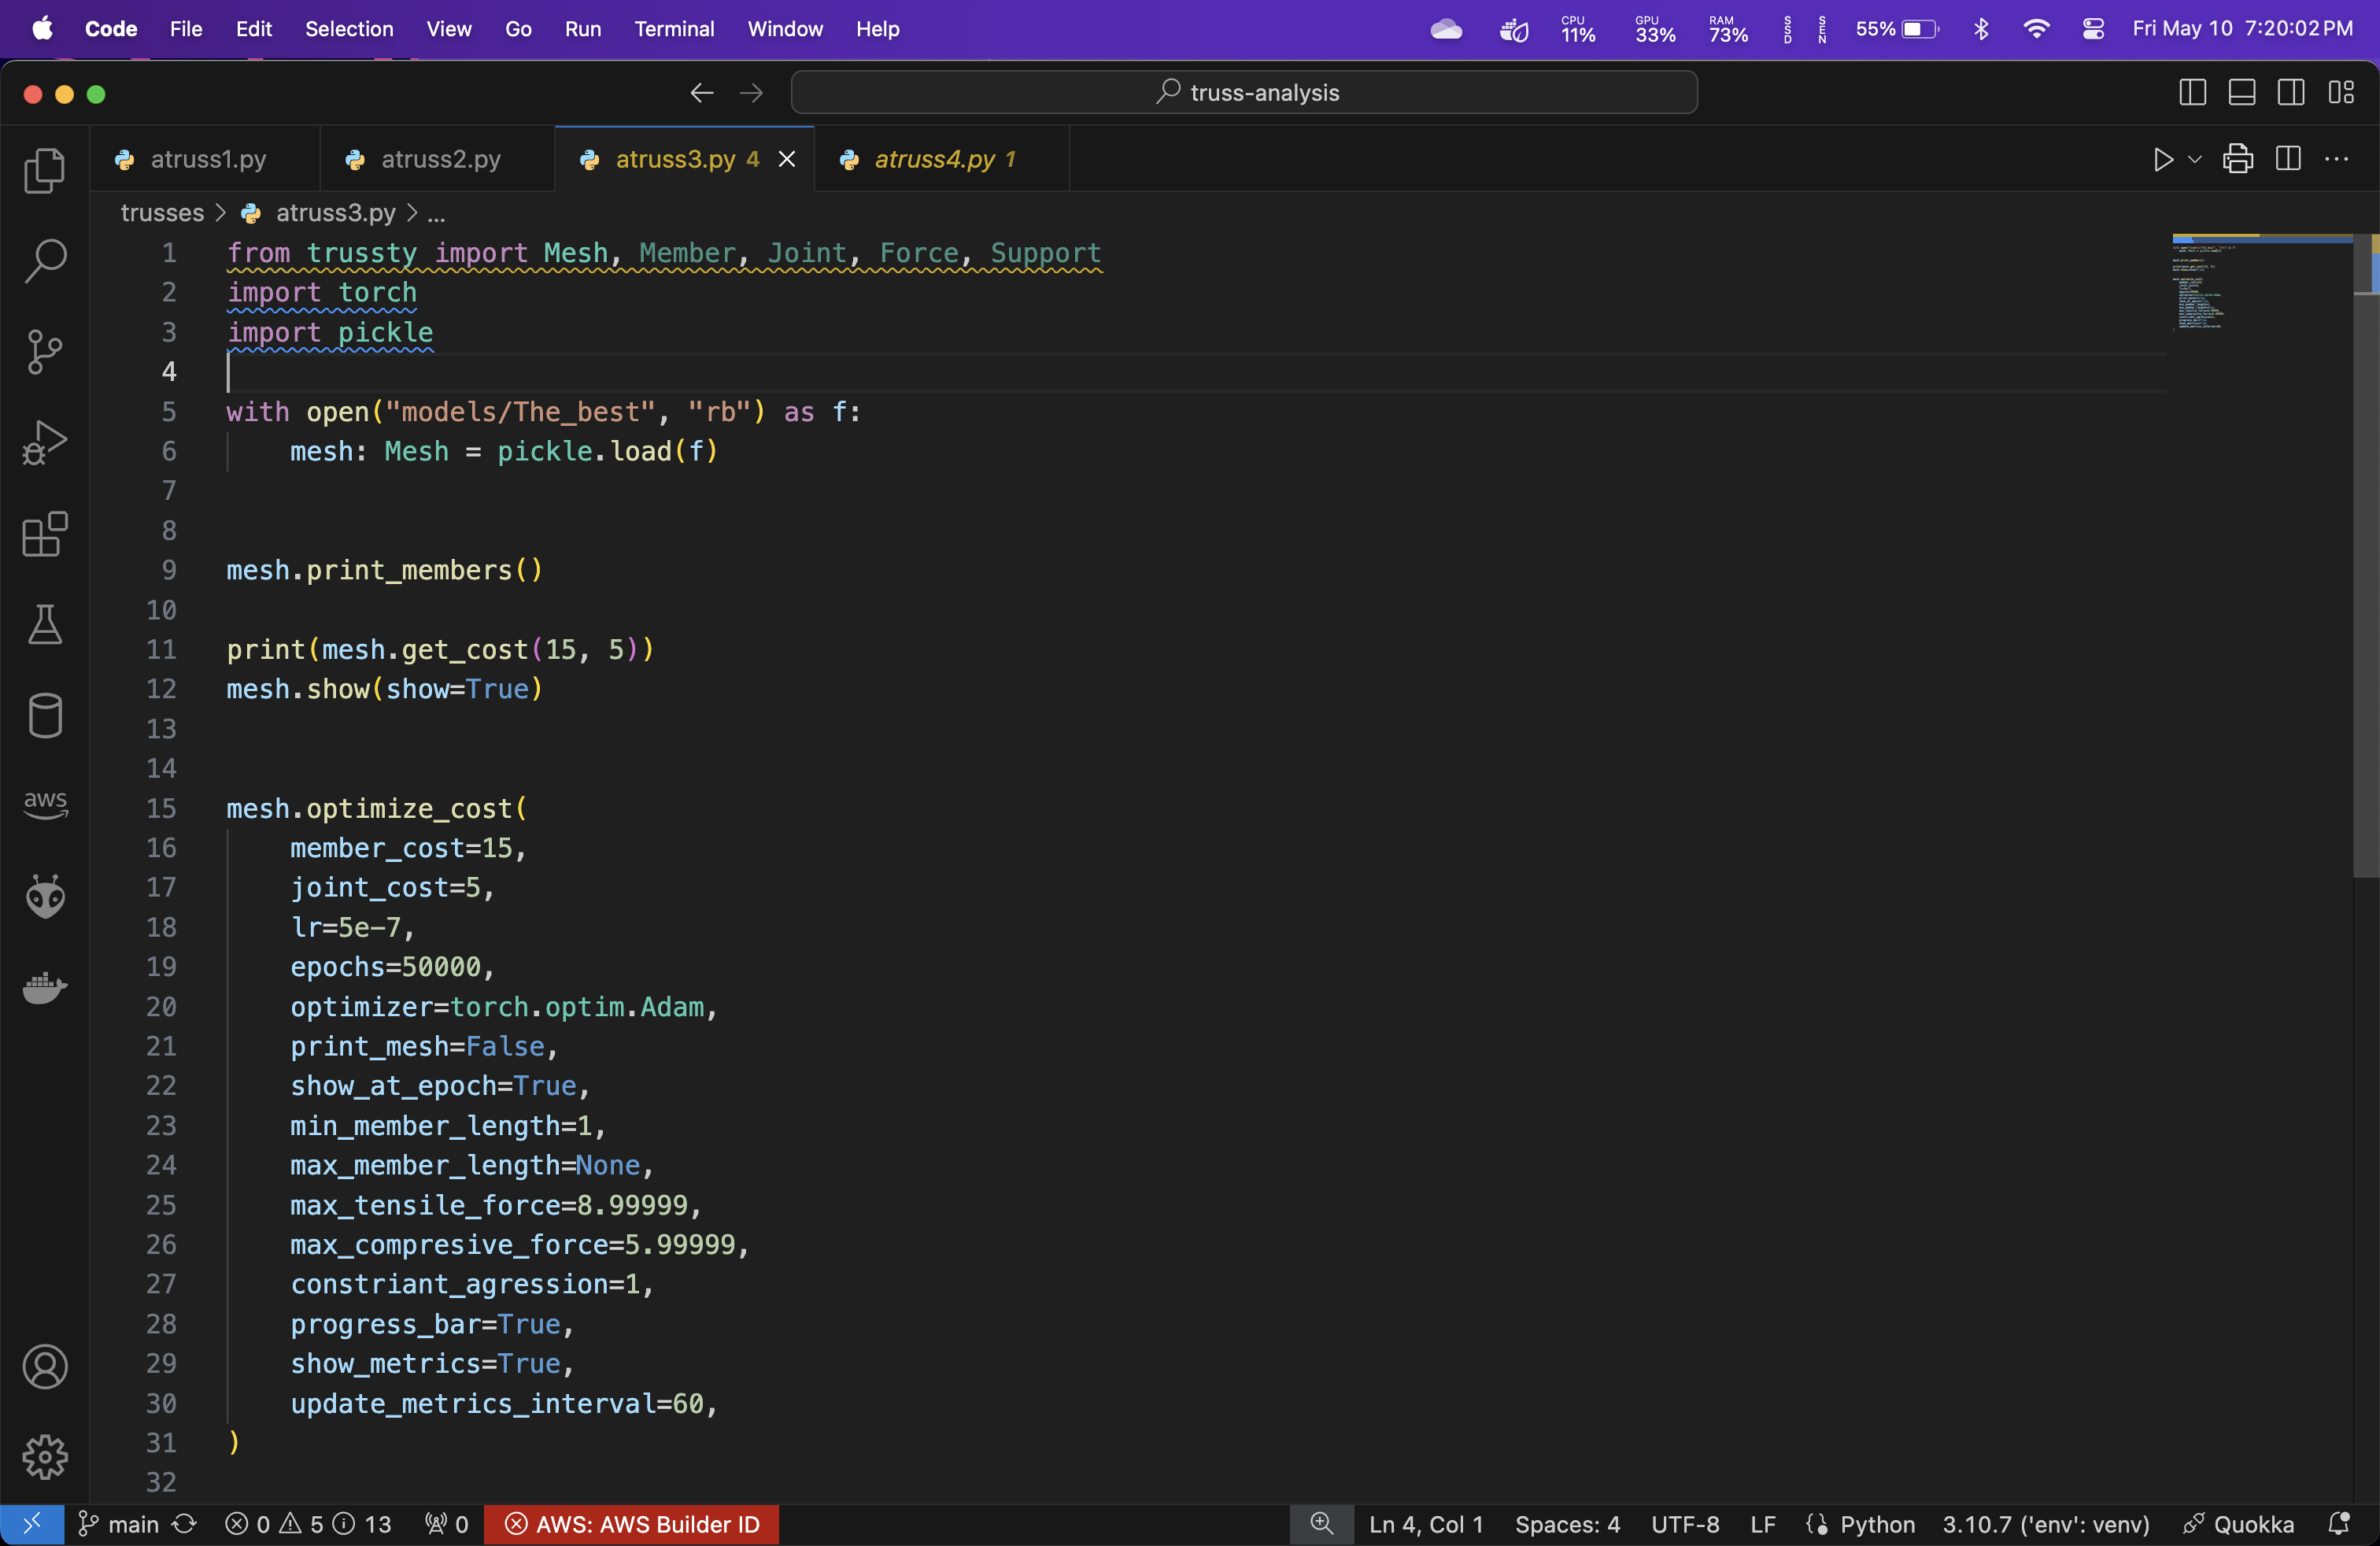Click atruss3.py in breadcrumb
The height and width of the screenshot is (1546, 2380).
tap(335, 213)
